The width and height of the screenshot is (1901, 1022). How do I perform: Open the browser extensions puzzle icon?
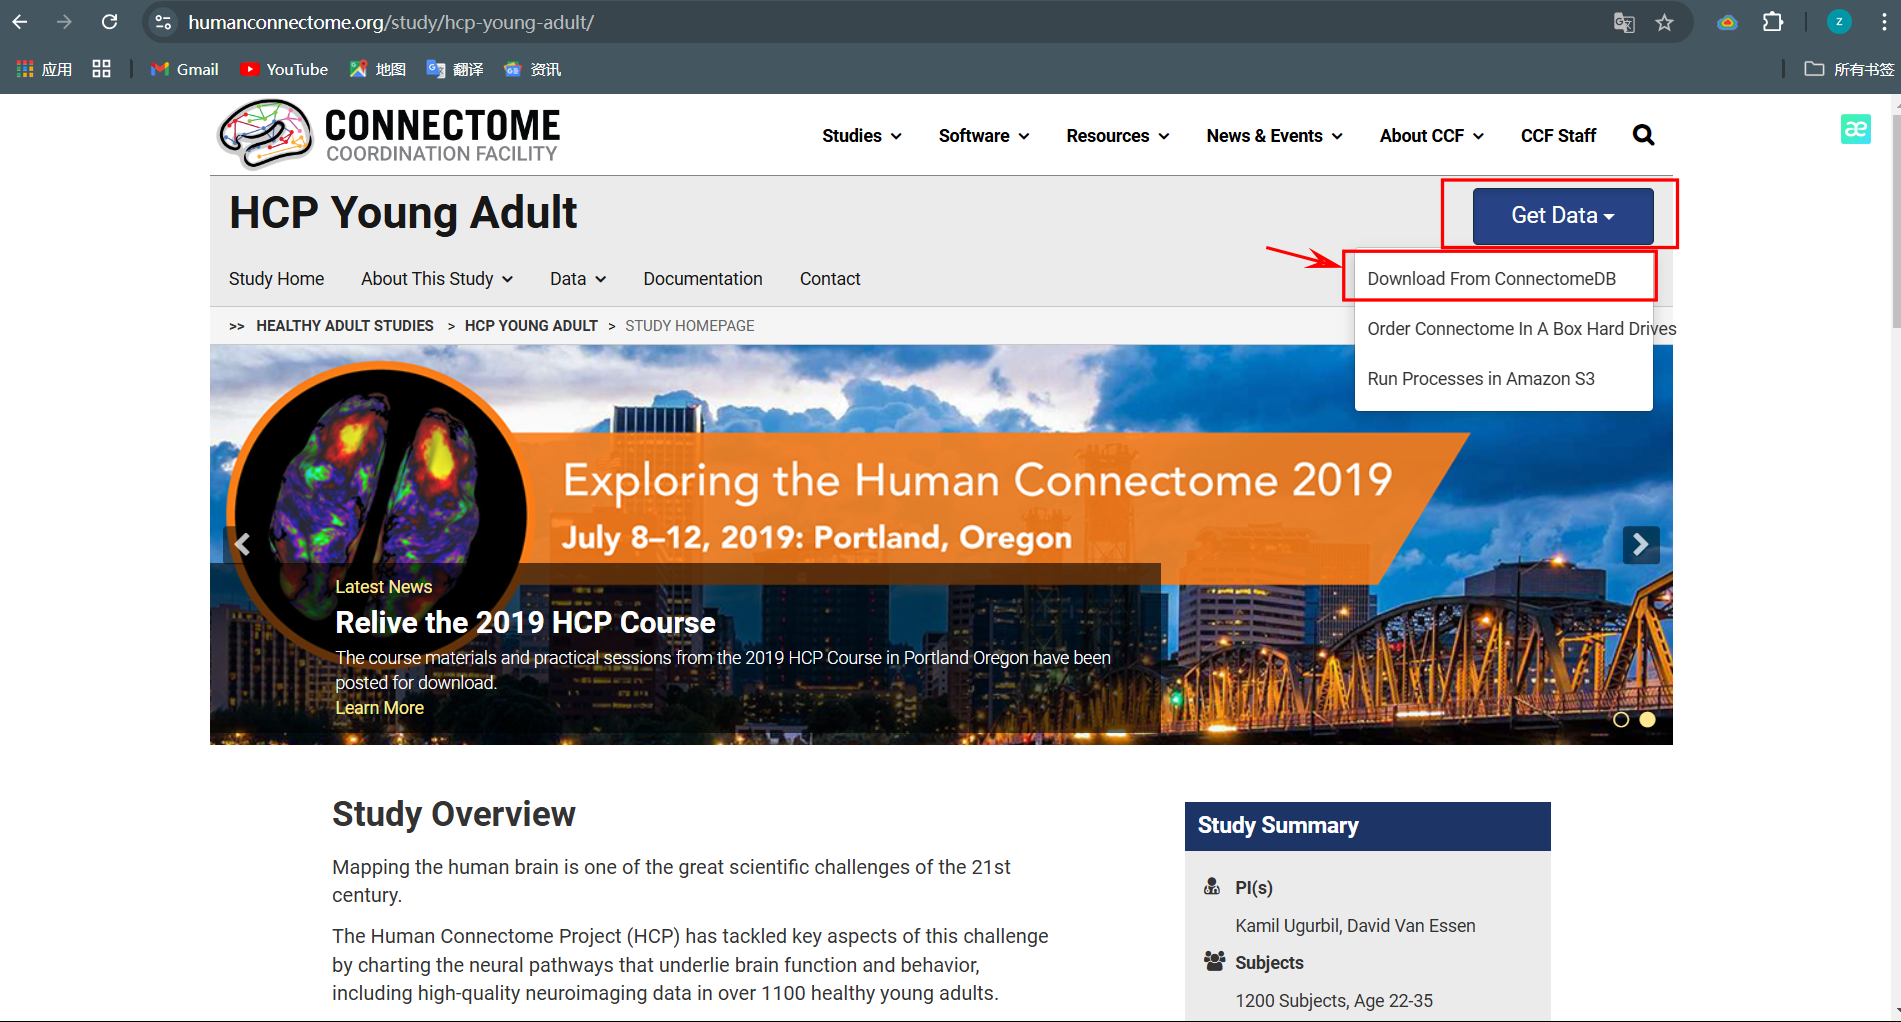[1773, 21]
